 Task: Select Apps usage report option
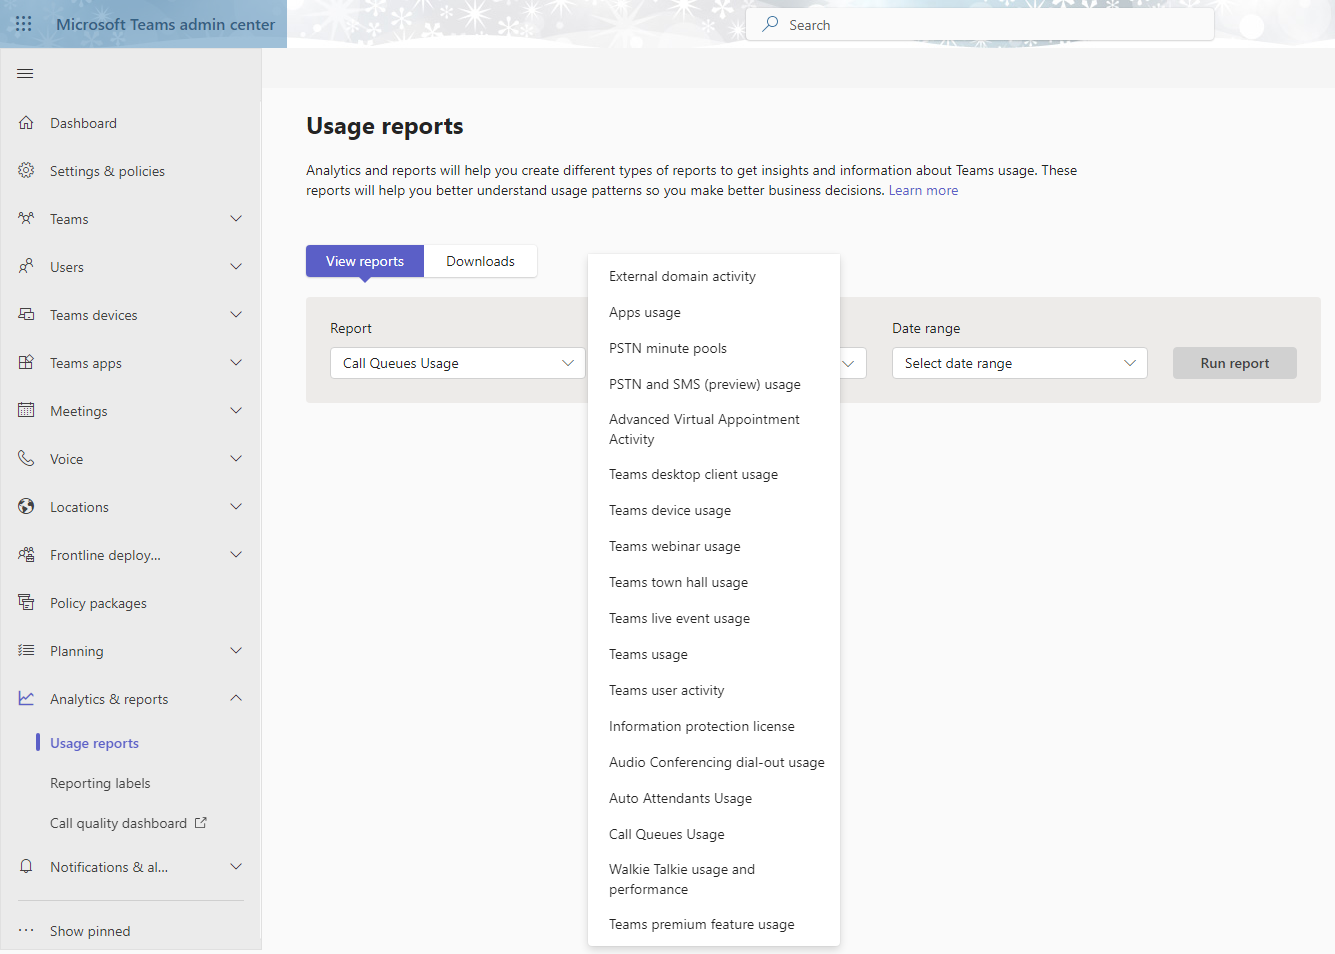tap(714, 312)
